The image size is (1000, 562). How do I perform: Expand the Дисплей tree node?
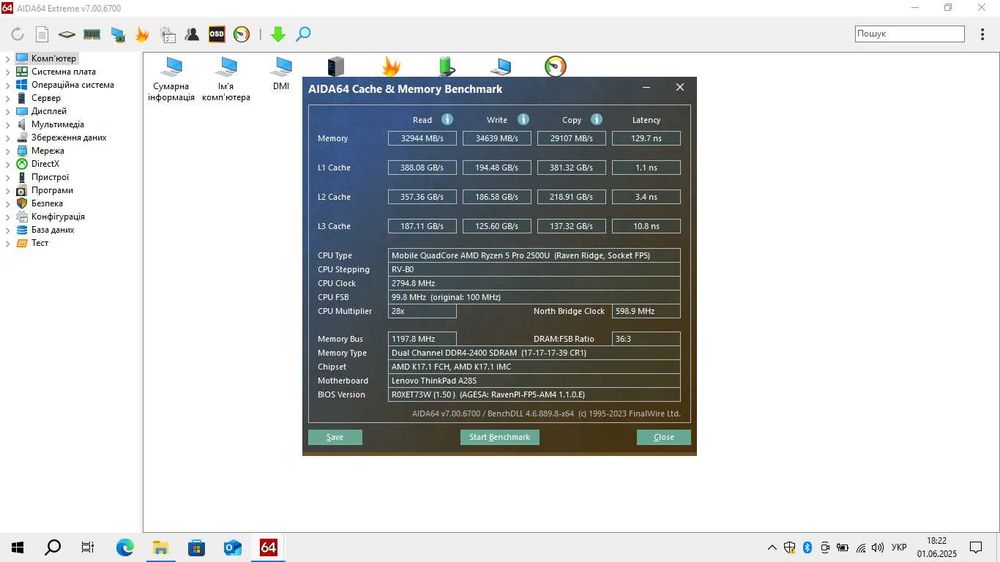(8, 112)
